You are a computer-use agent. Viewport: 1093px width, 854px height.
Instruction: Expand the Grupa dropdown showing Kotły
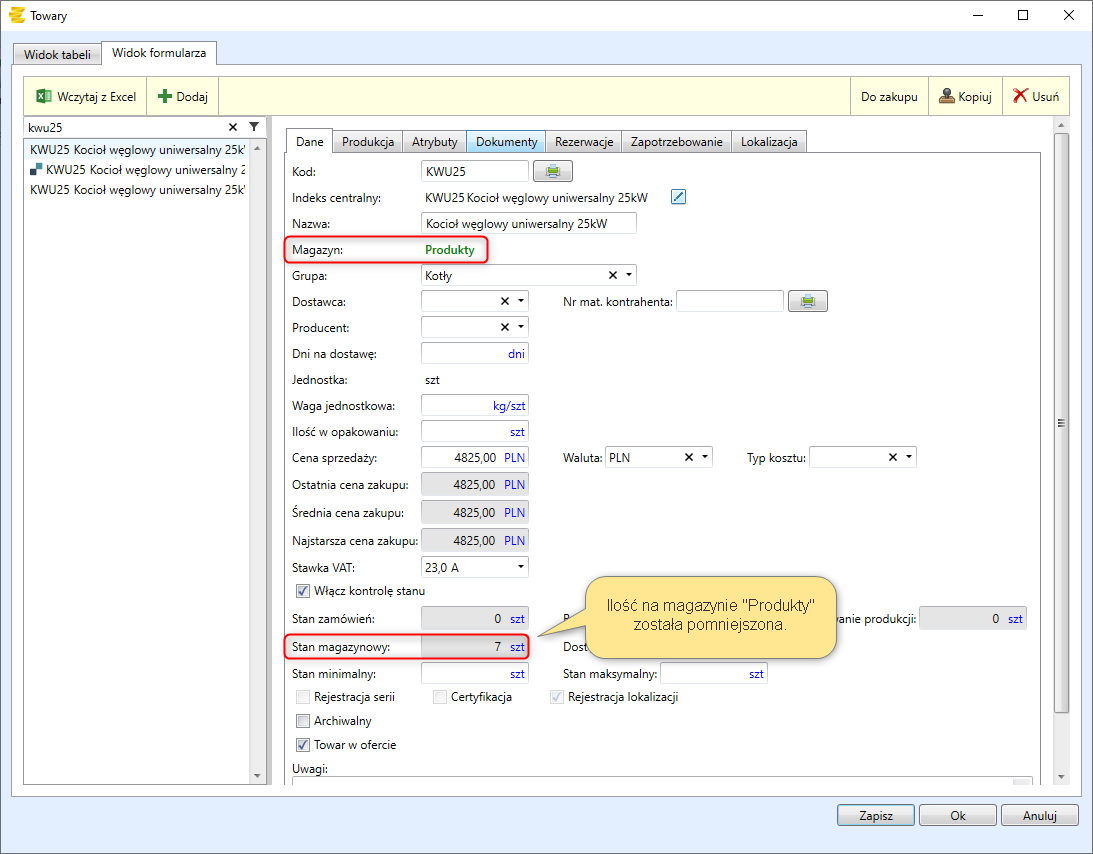coord(629,275)
